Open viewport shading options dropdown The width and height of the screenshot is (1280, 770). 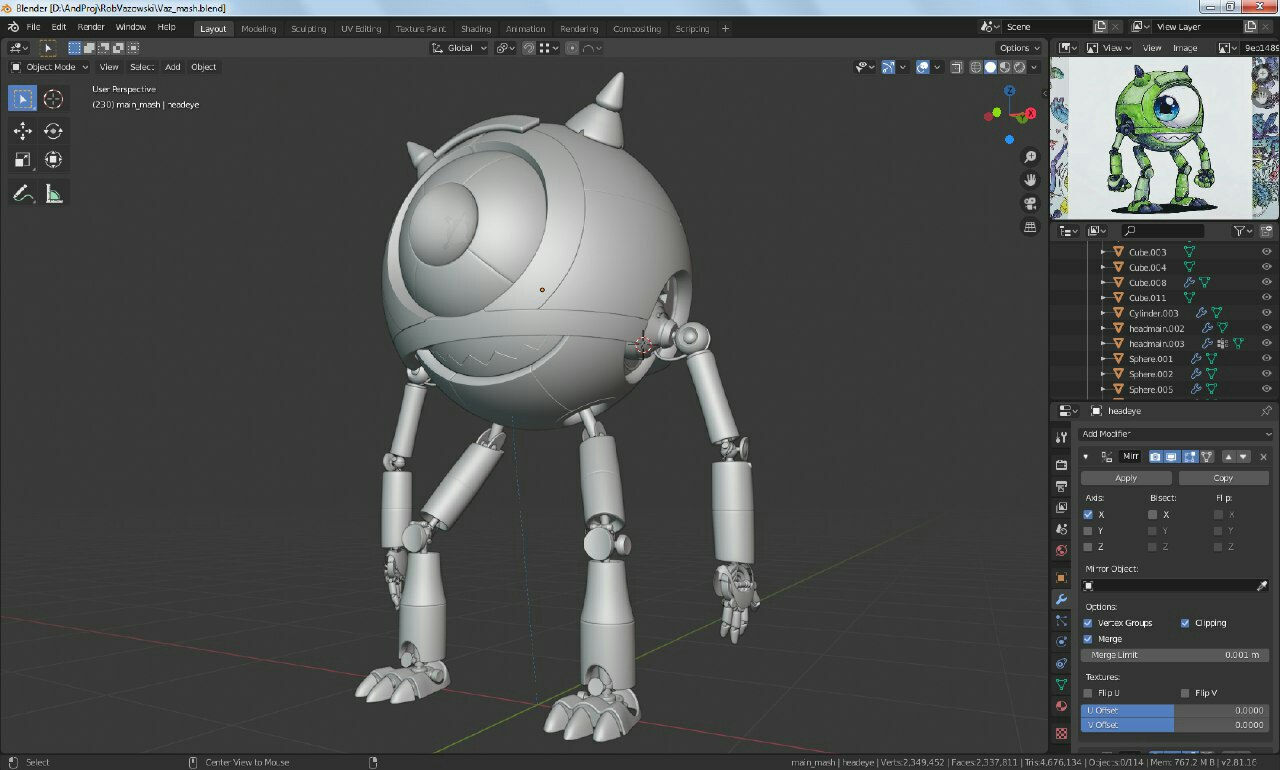[x=1034, y=67]
